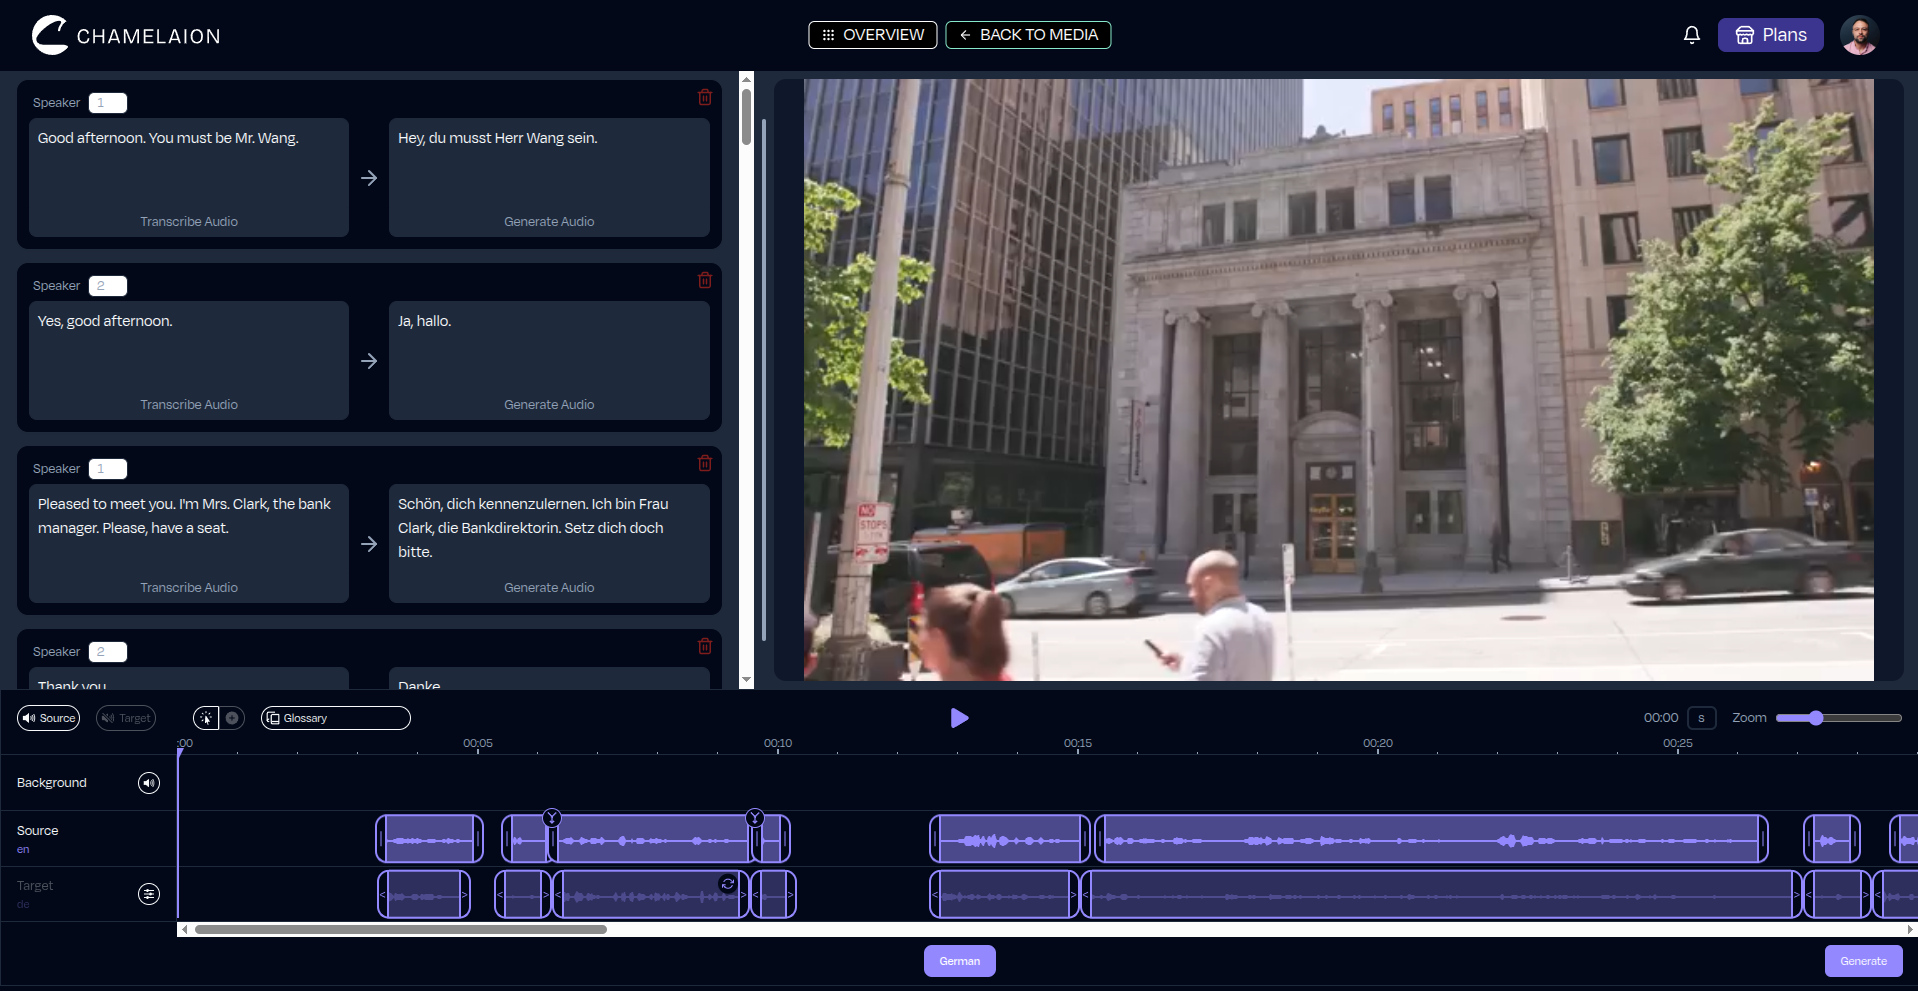
Task: Toggle Target audio playback
Action: coord(126,718)
